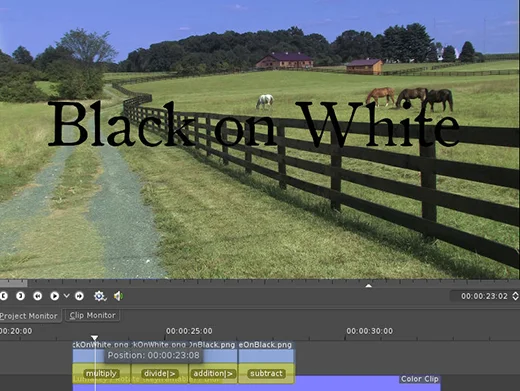Select the divide transition clip
Viewport: 520px width, 391px height.
tap(160, 374)
